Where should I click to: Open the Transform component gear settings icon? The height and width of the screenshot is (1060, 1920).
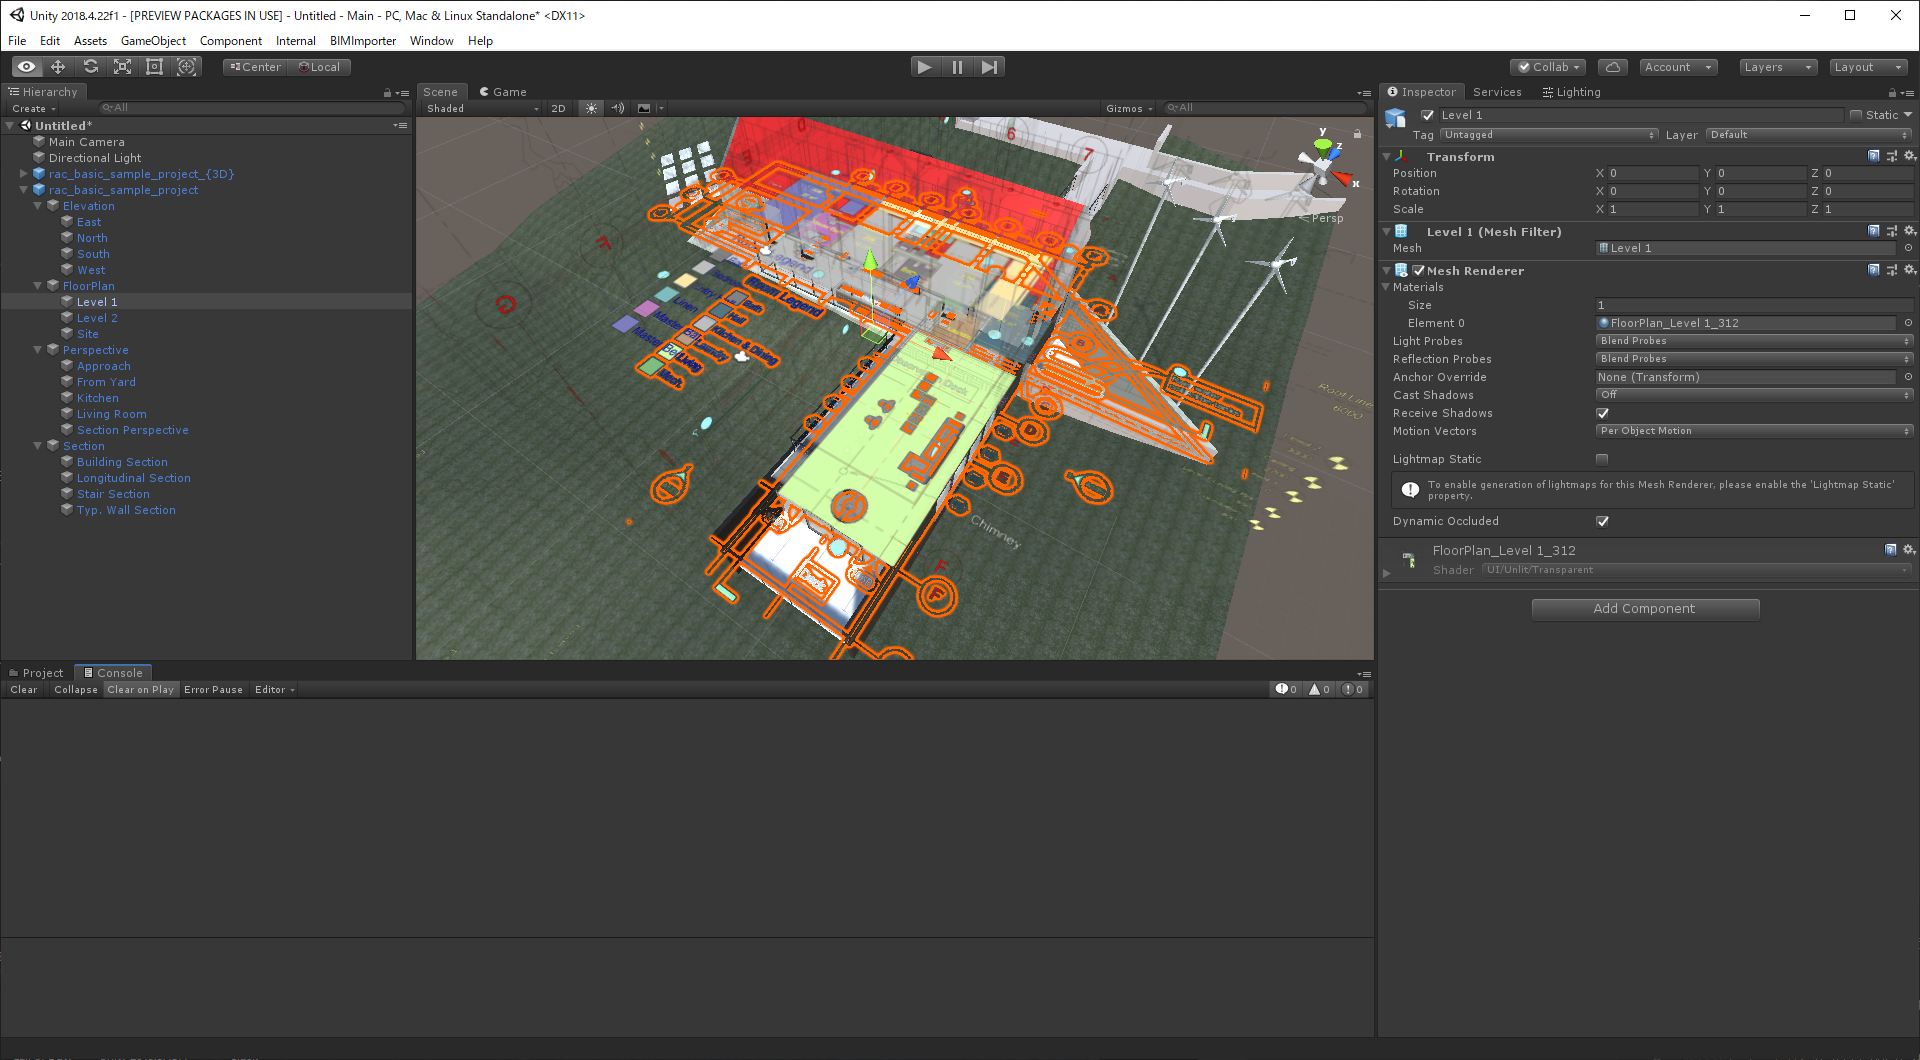(1910, 156)
